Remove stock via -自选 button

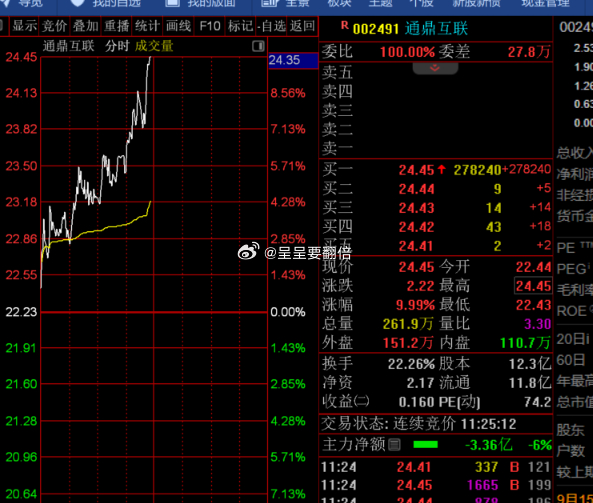pos(271,26)
